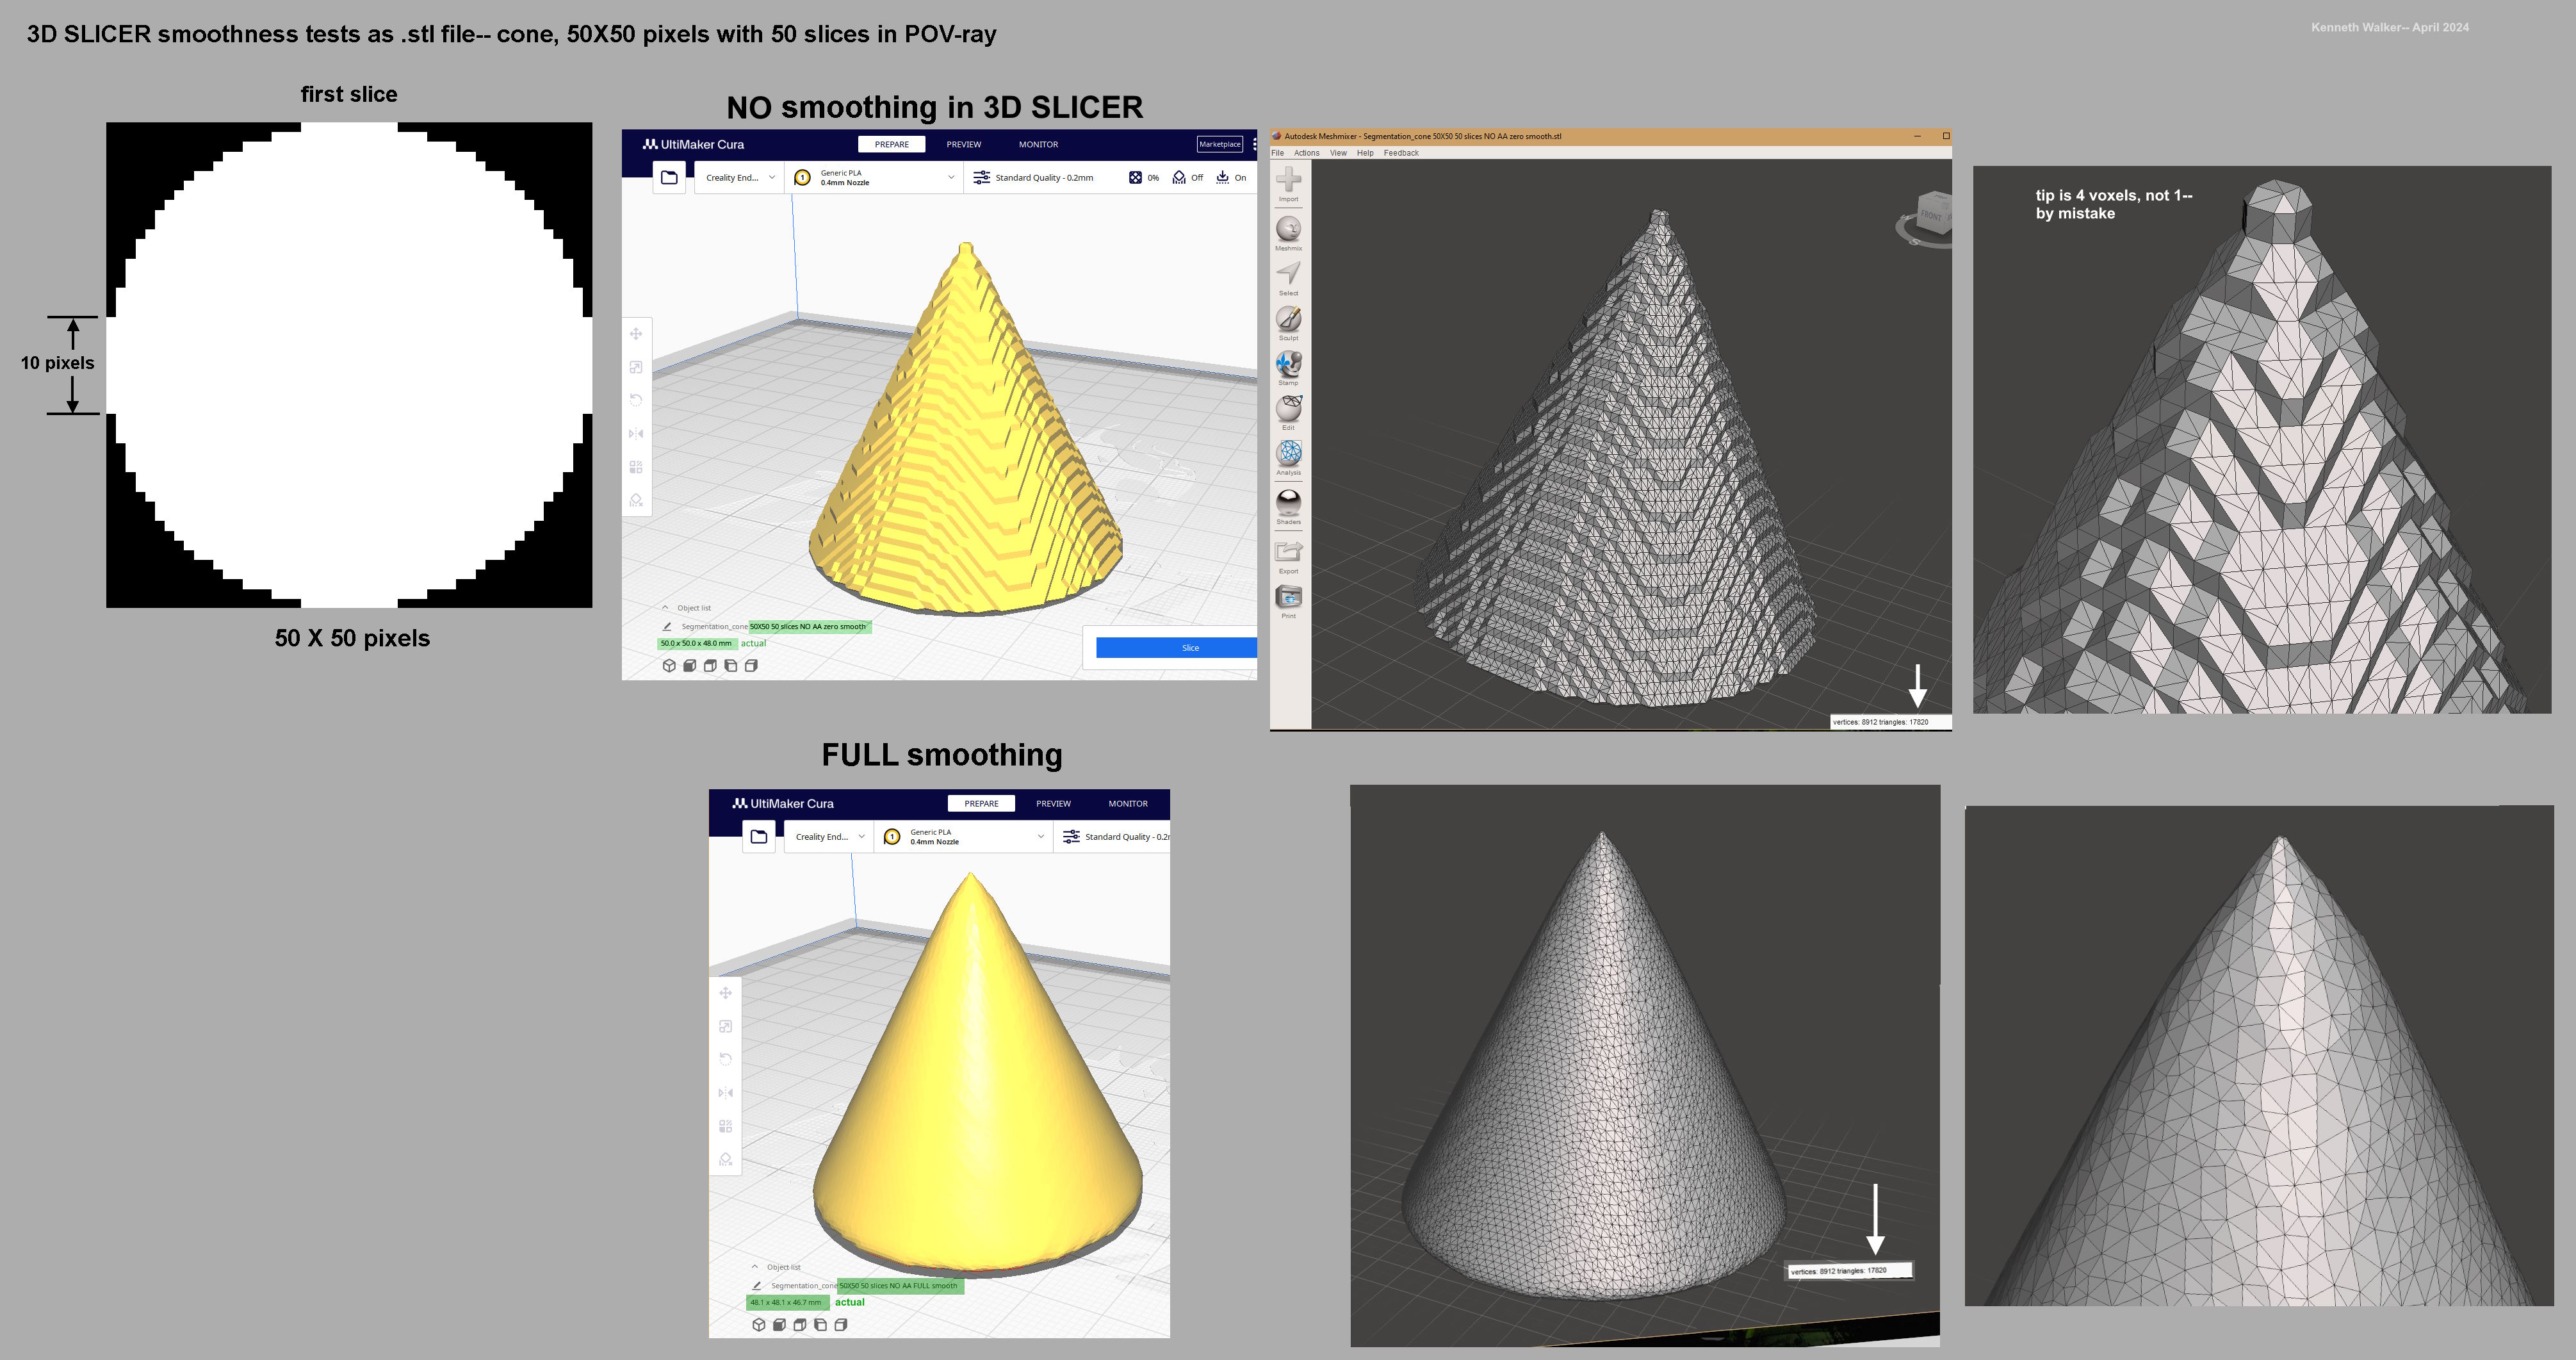Click the '50.0 x 50.0 x 48.0 mm' dimensions text
The width and height of the screenshot is (2576, 1360).
[x=696, y=643]
